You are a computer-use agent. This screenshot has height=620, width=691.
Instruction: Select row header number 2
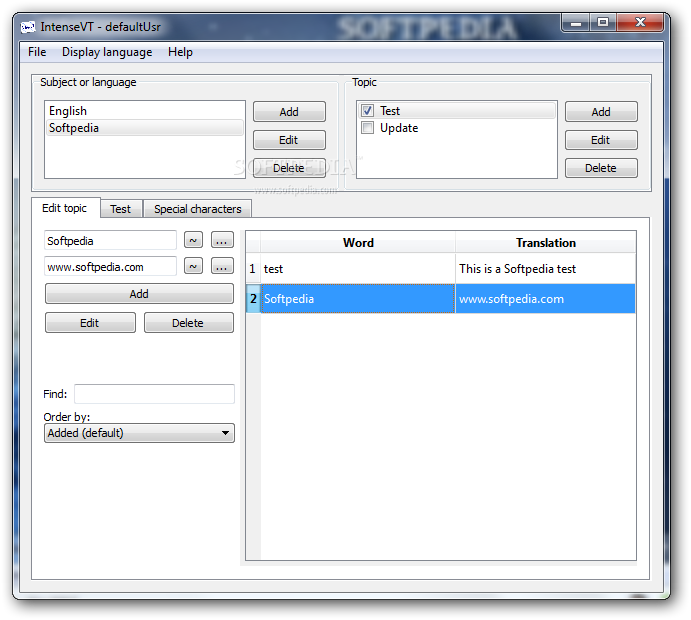click(253, 299)
